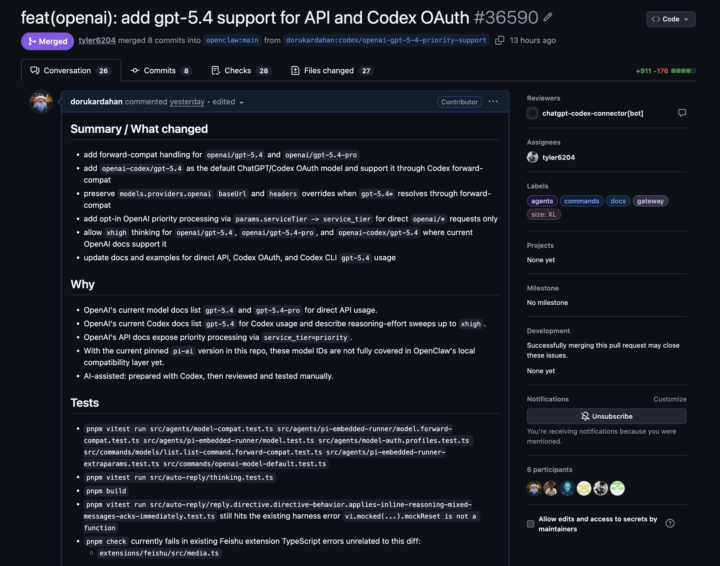Open assignee tyler6204 link
The width and height of the screenshot is (720, 566).
point(558,157)
